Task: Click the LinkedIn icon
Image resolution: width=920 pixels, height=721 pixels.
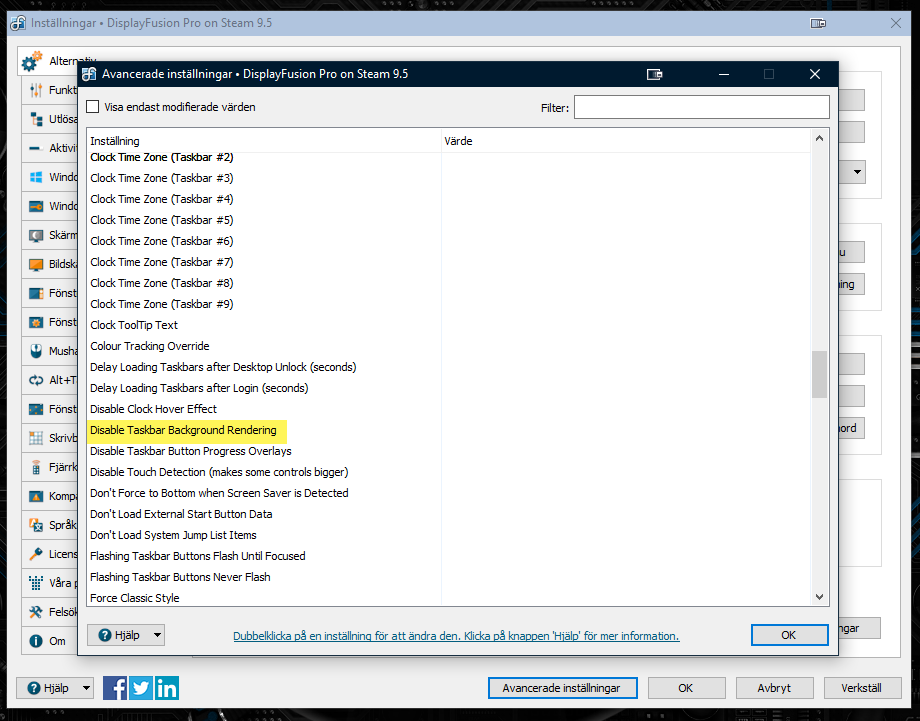Action: pyautogui.click(x=167, y=688)
